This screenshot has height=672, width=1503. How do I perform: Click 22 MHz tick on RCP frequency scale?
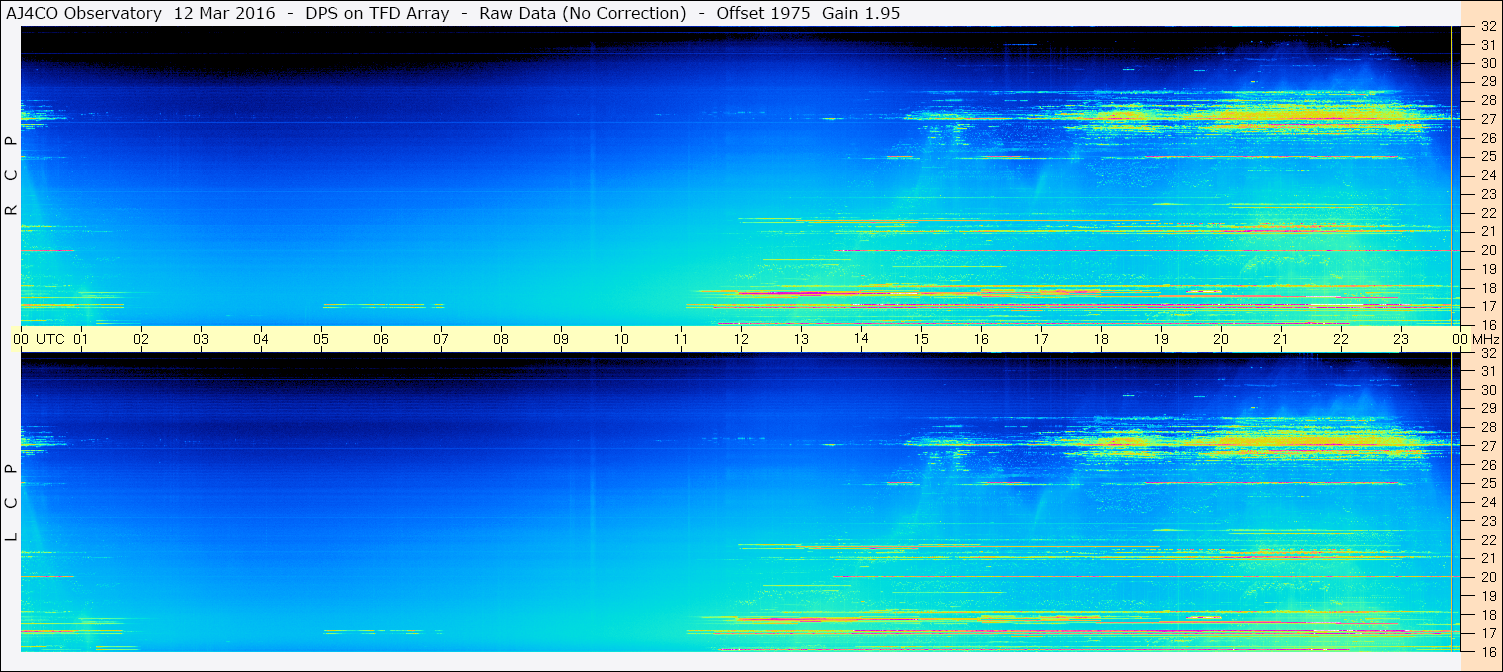[x=1487, y=213]
